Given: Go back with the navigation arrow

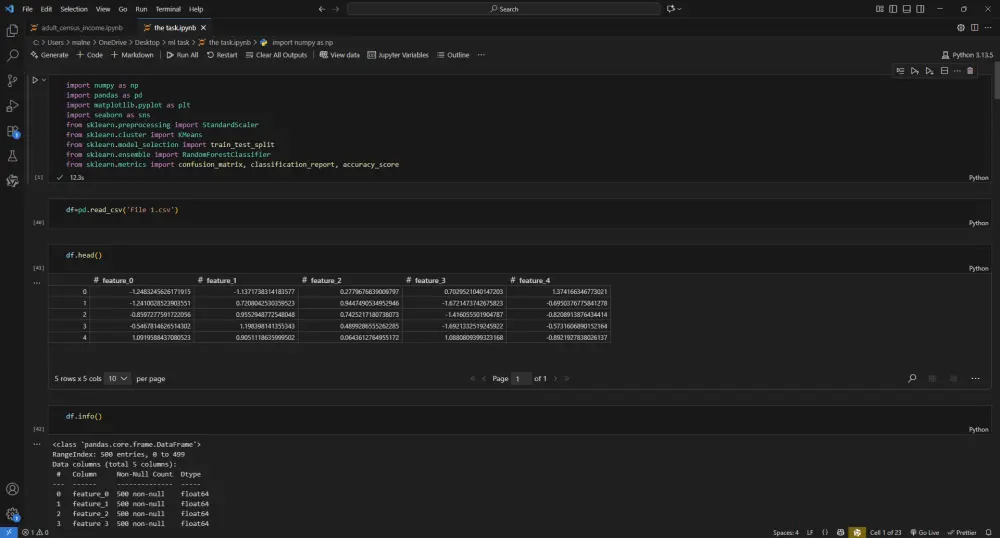Looking at the screenshot, I should (321, 9).
